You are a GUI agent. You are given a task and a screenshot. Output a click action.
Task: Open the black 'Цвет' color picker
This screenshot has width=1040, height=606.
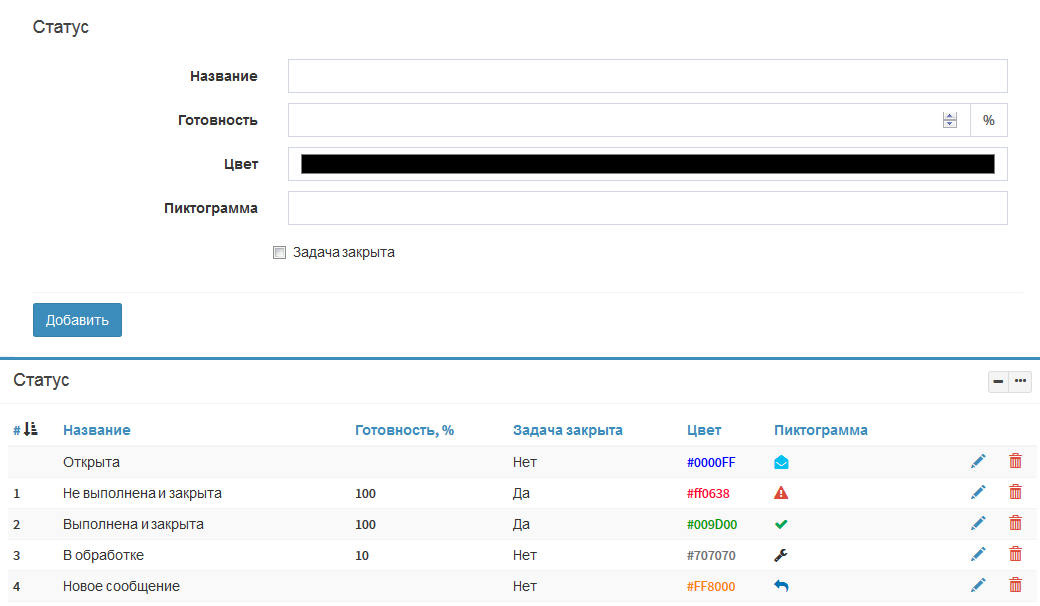tap(647, 164)
